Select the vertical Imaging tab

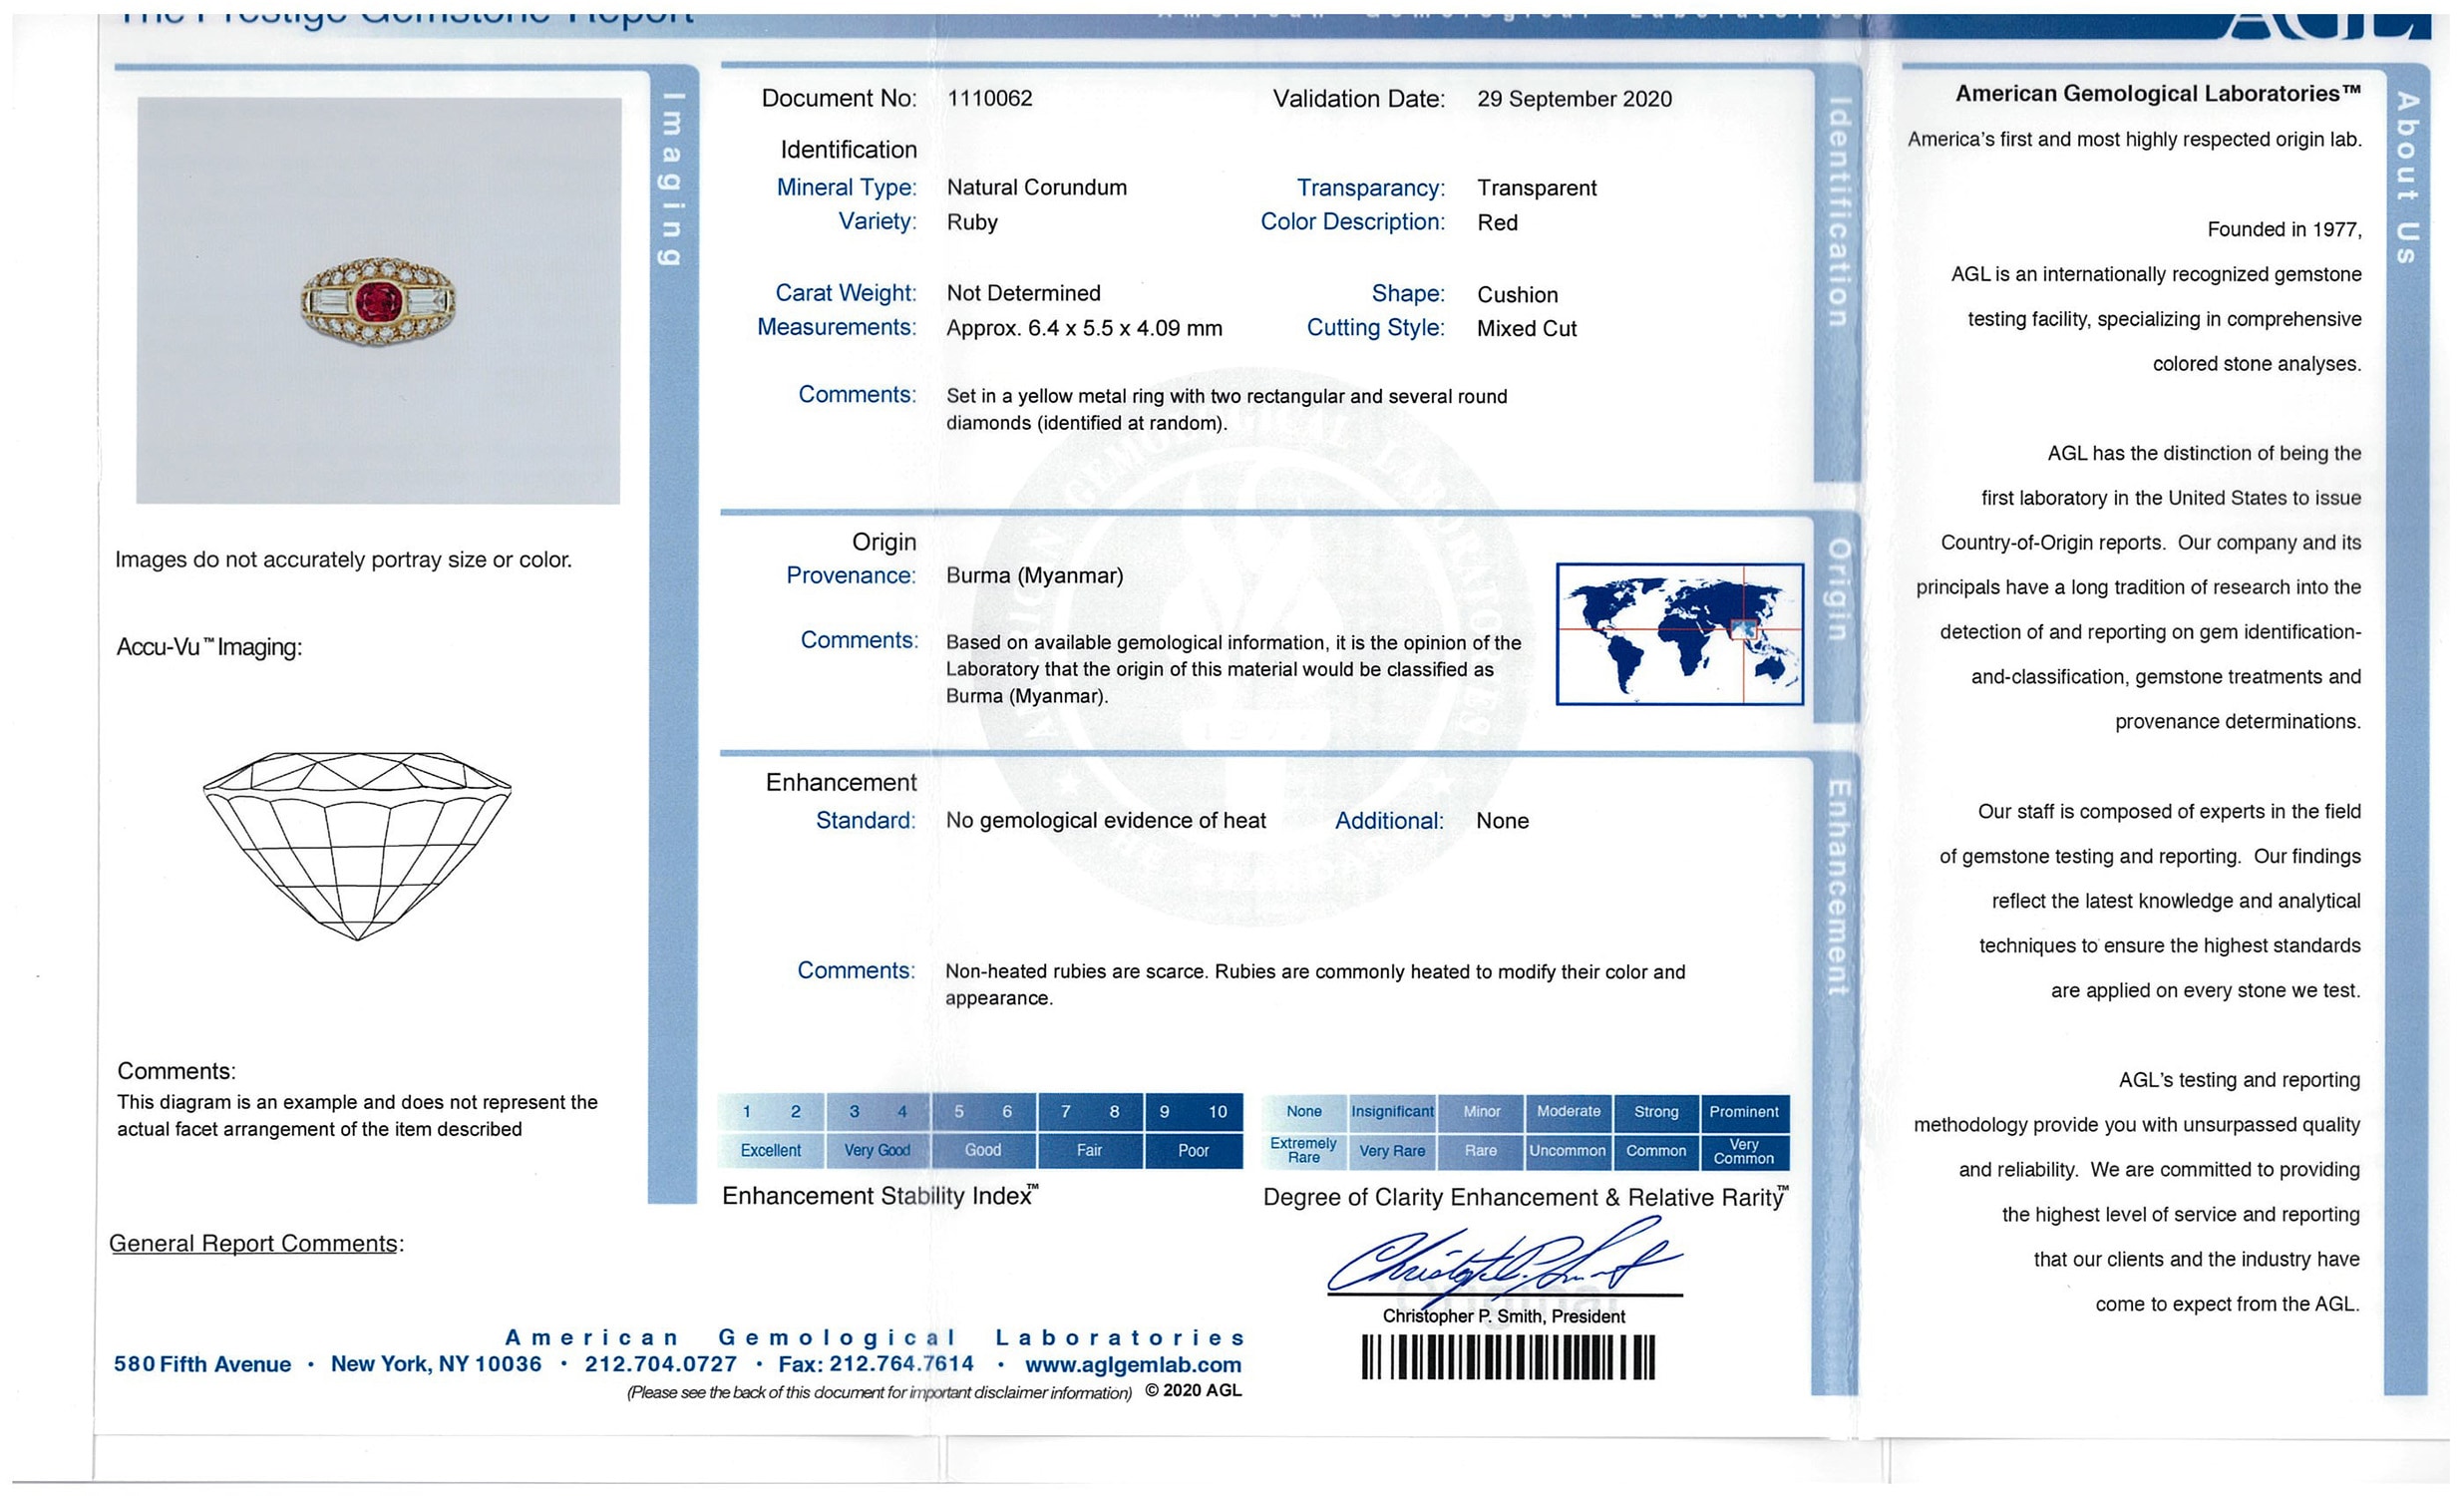[x=672, y=180]
